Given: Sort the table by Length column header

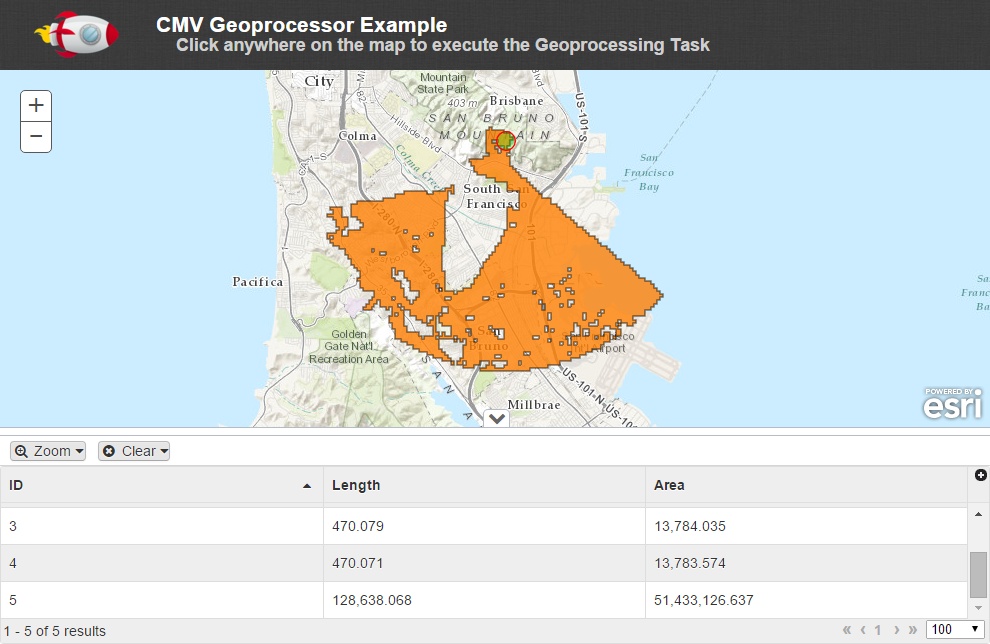Looking at the screenshot, I should point(484,485).
